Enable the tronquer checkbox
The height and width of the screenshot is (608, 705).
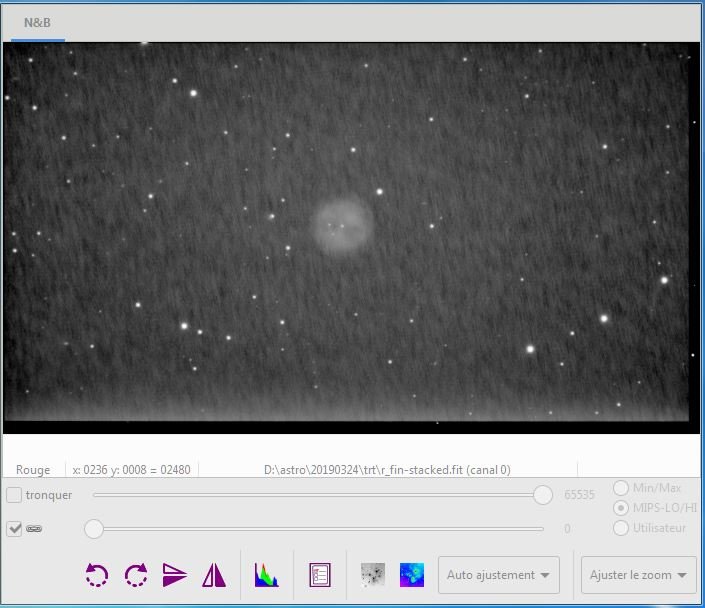click(x=14, y=495)
